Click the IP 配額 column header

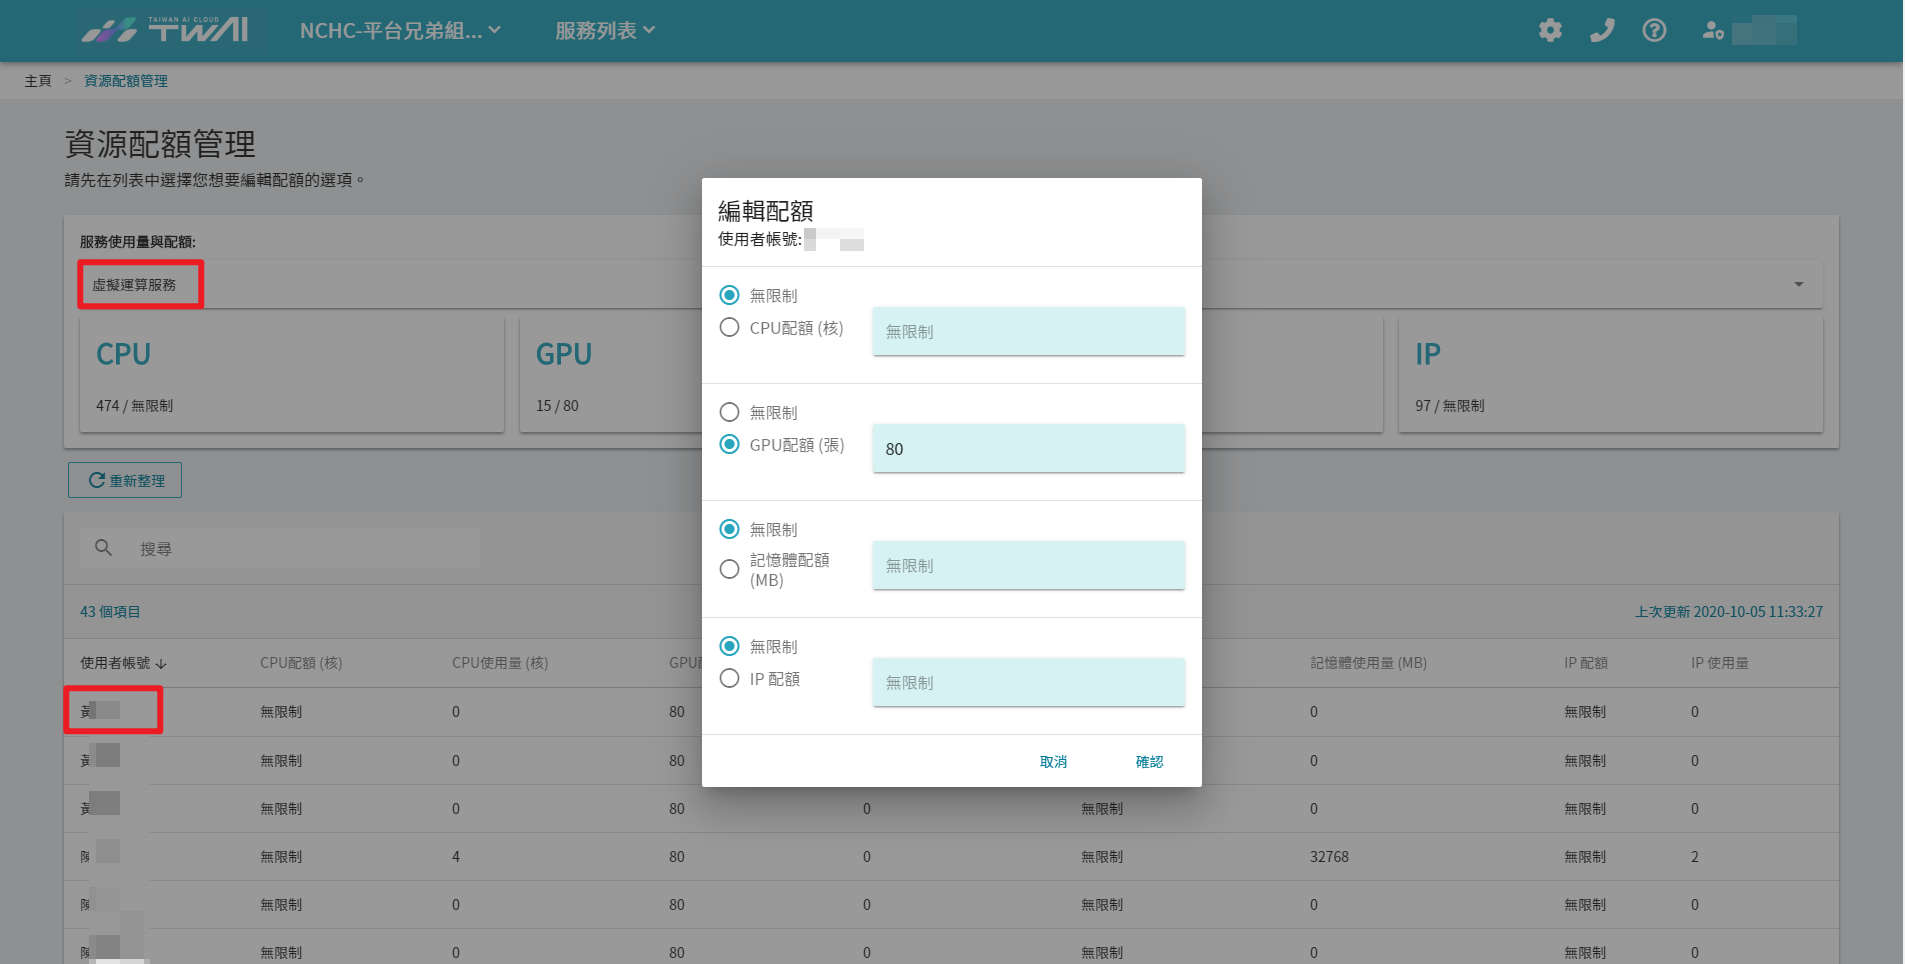[1586, 663]
